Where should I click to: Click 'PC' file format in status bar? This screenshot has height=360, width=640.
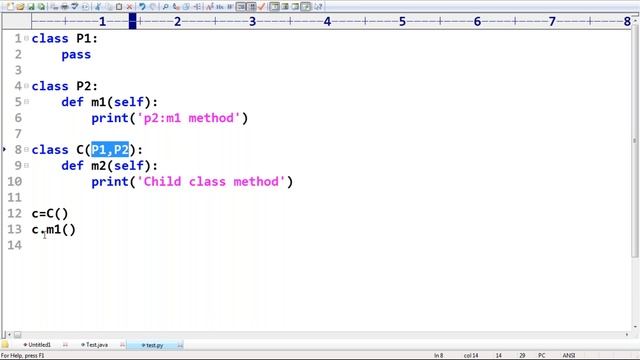(542, 356)
